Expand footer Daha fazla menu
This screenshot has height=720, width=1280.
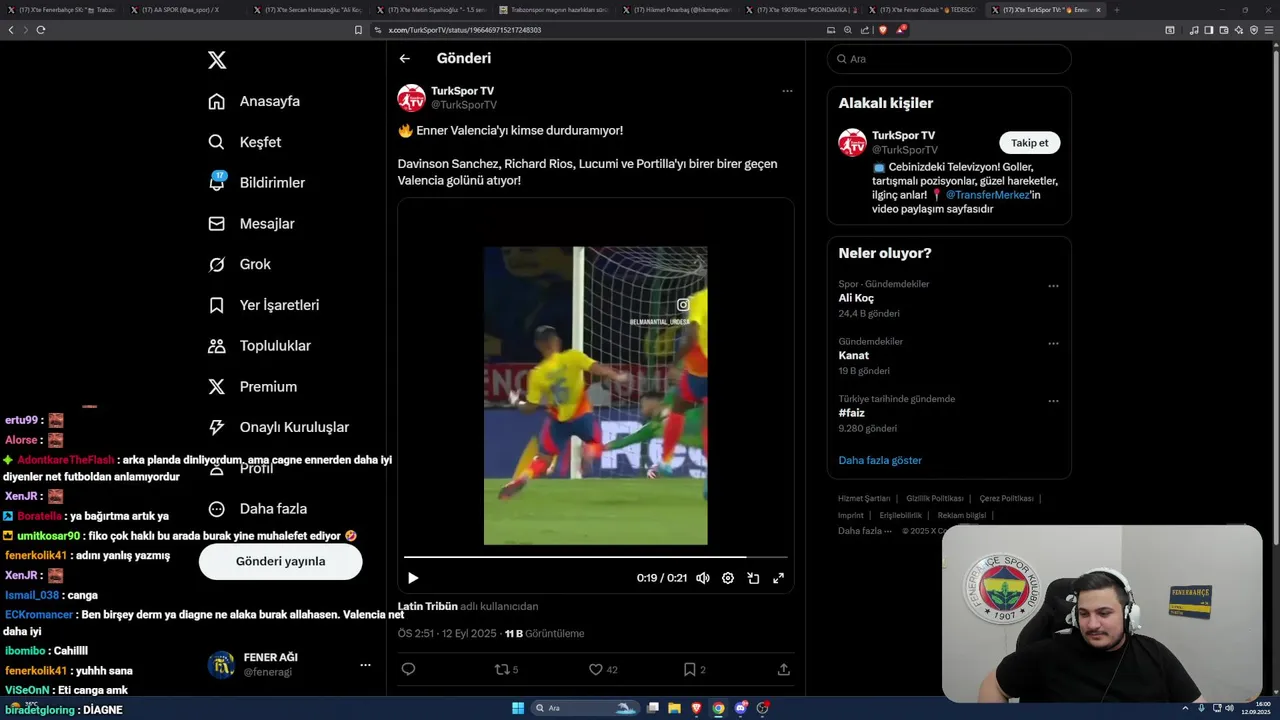(x=864, y=531)
